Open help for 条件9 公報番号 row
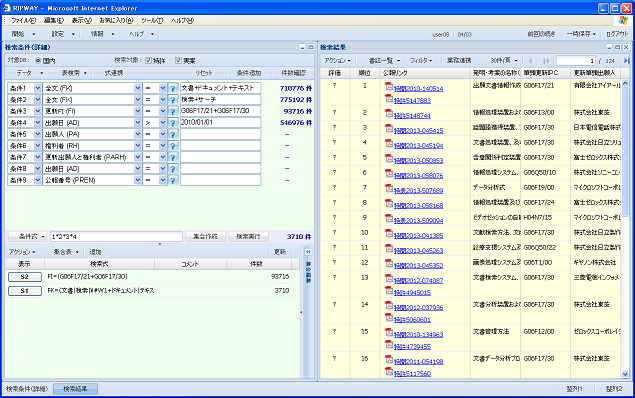635x398 pixels. (x=173, y=180)
